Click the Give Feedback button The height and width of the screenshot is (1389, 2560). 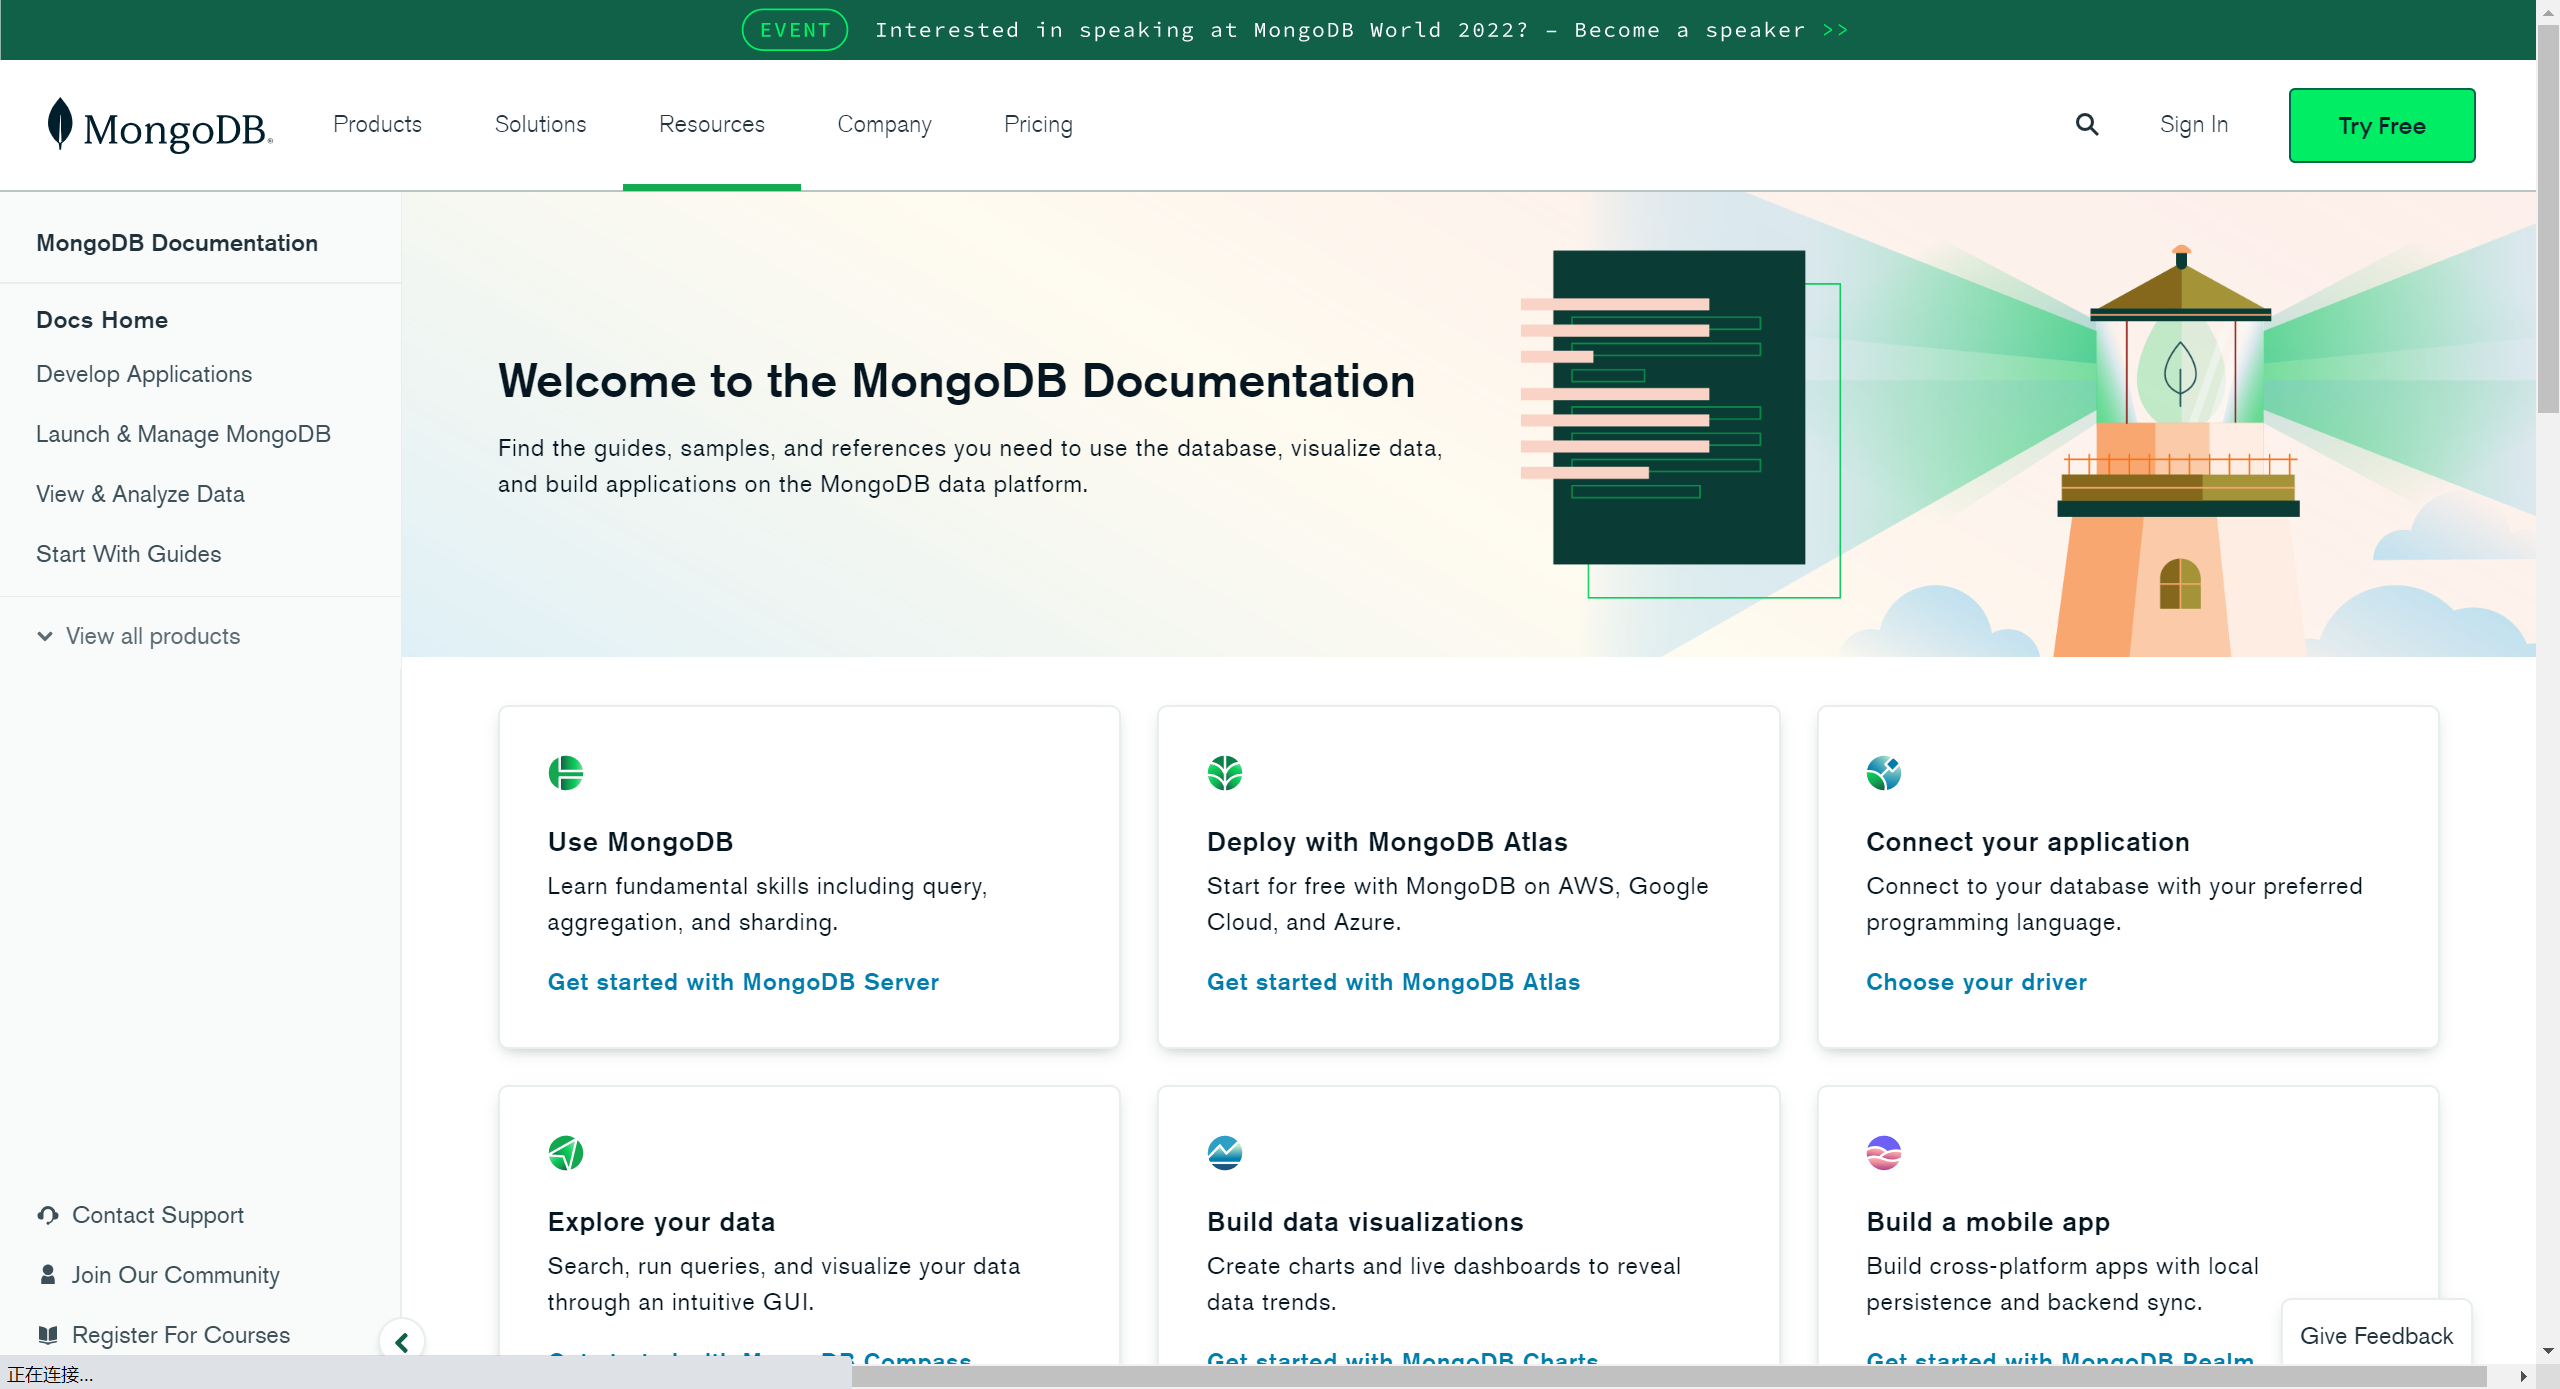(x=2375, y=1335)
